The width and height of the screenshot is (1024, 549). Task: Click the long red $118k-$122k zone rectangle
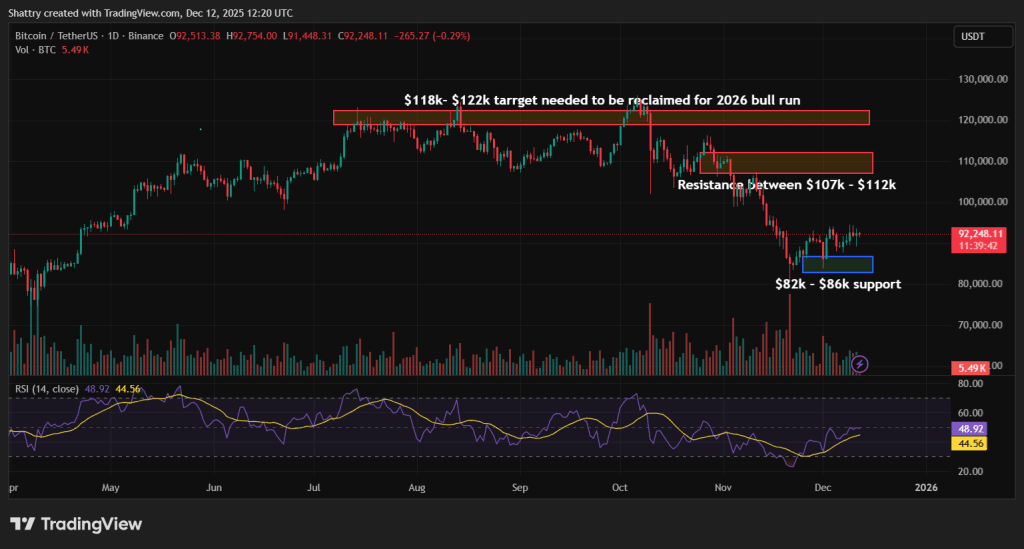pyautogui.click(x=601, y=118)
